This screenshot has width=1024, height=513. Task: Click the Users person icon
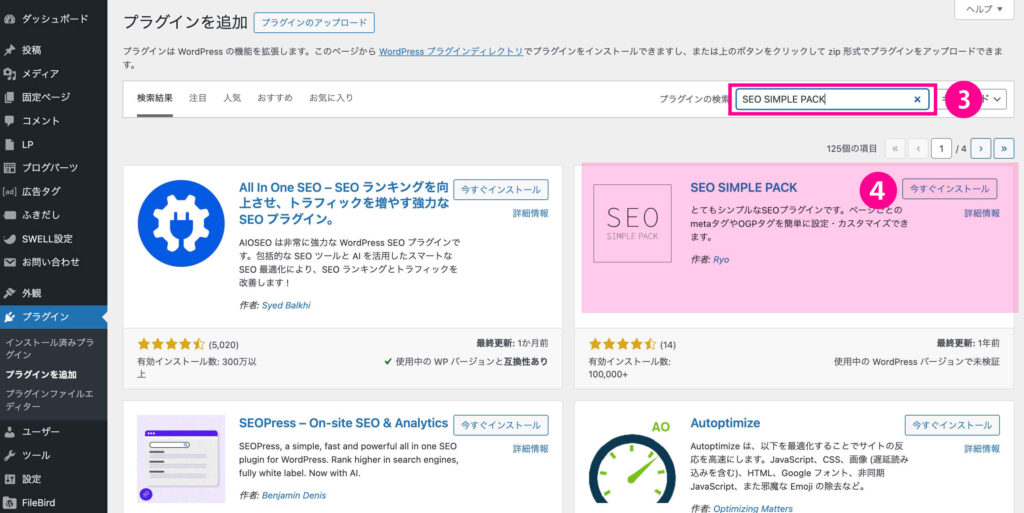(x=10, y=432)
